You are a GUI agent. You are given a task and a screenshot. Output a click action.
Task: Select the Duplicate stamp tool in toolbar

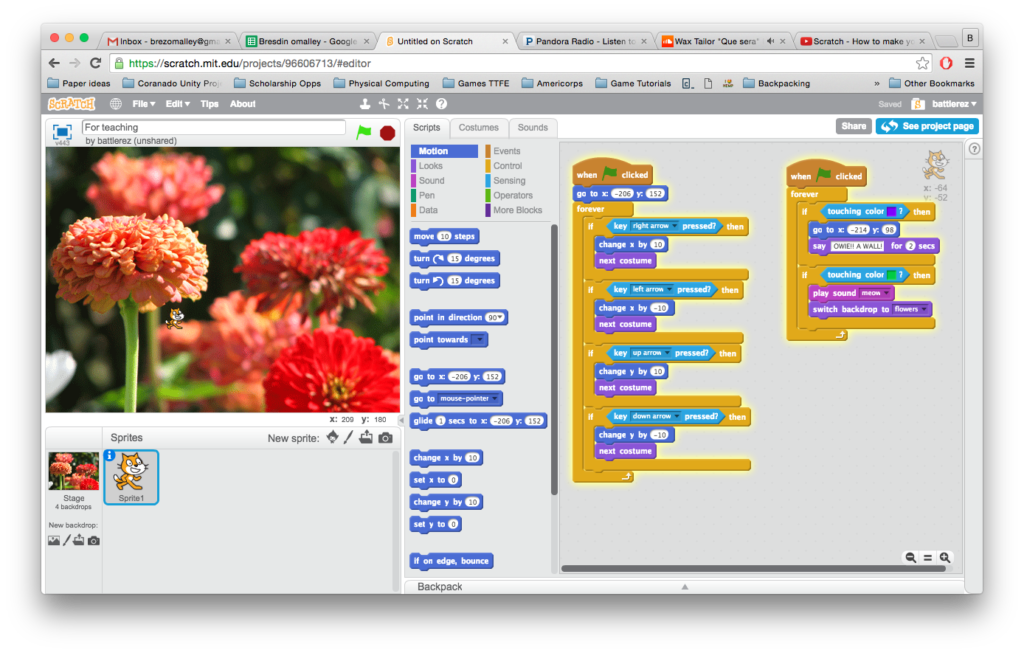pos(365,104)
